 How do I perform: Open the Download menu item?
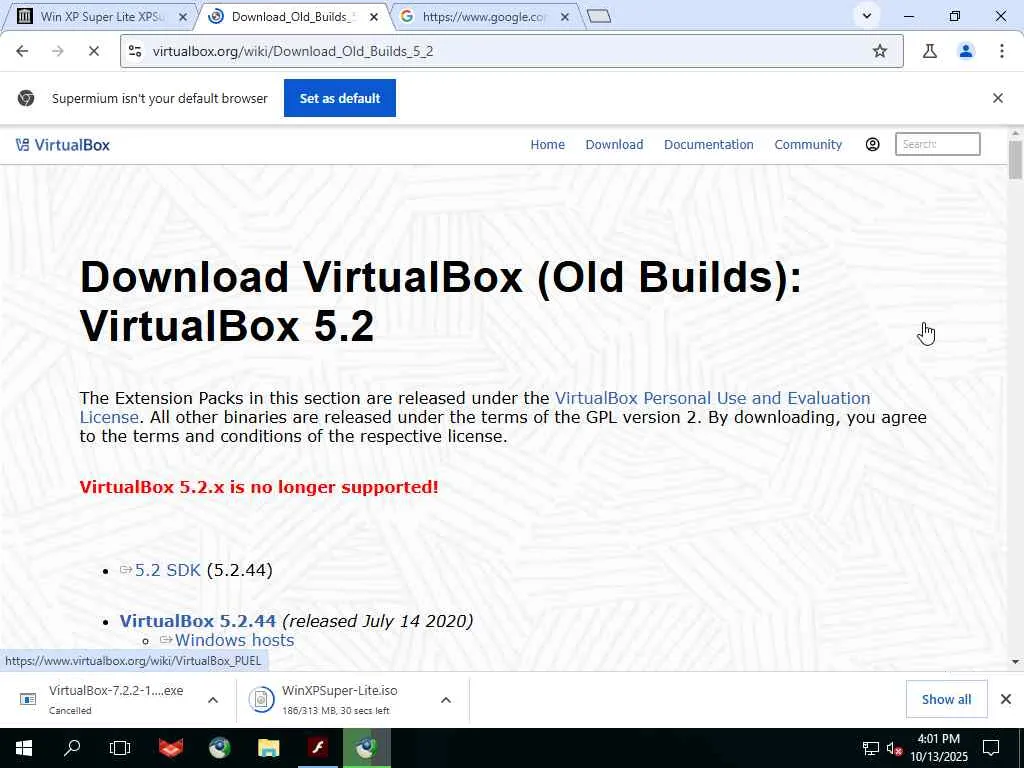614,144
